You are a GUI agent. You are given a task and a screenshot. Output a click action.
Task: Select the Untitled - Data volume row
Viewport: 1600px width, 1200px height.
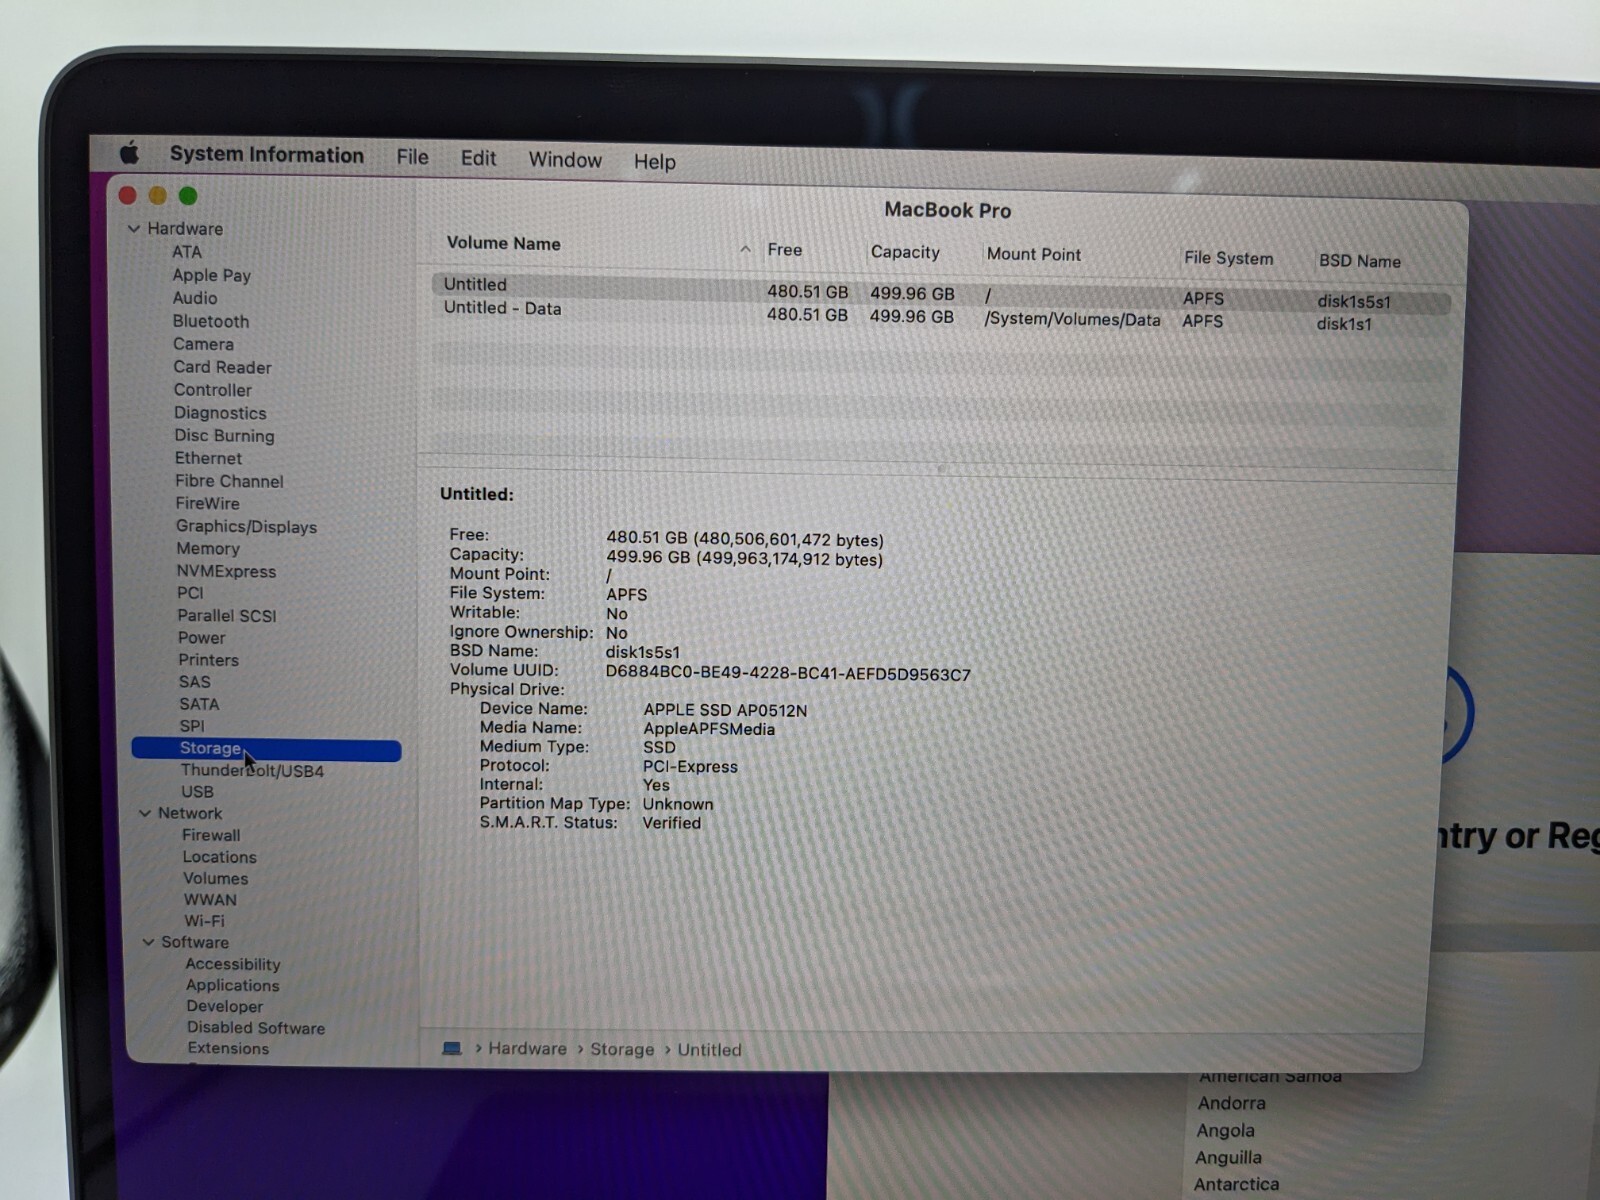click(x=941, y=315)
